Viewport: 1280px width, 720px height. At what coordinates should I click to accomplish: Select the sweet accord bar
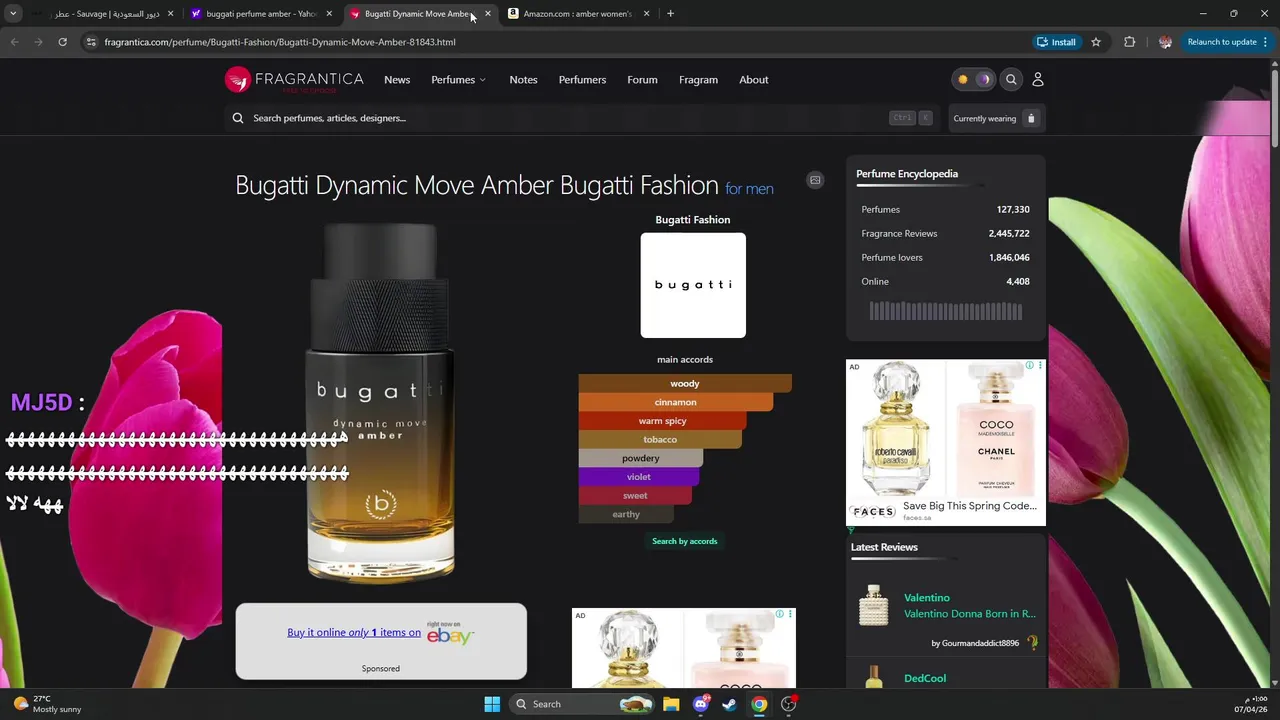(x=635, y=496)
